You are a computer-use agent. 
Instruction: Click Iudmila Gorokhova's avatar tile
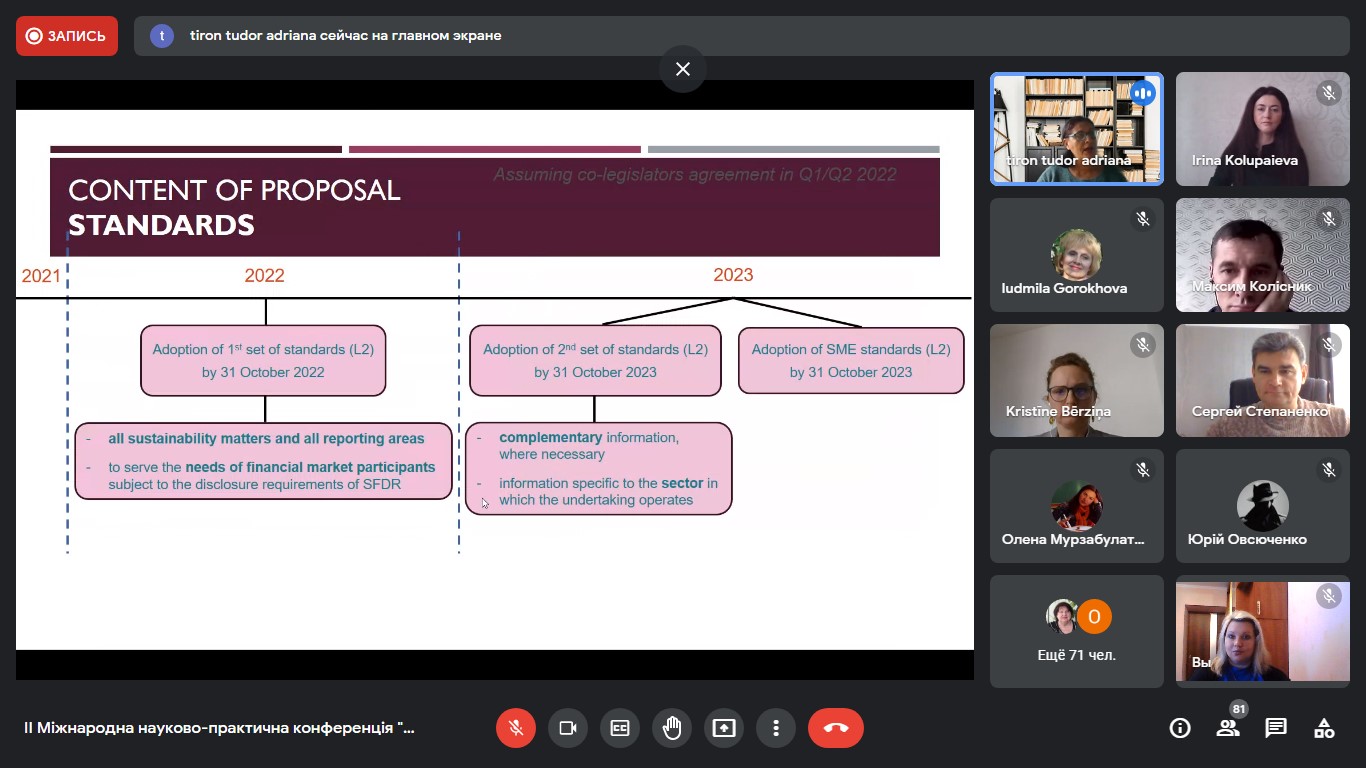tap(1077, 255)
